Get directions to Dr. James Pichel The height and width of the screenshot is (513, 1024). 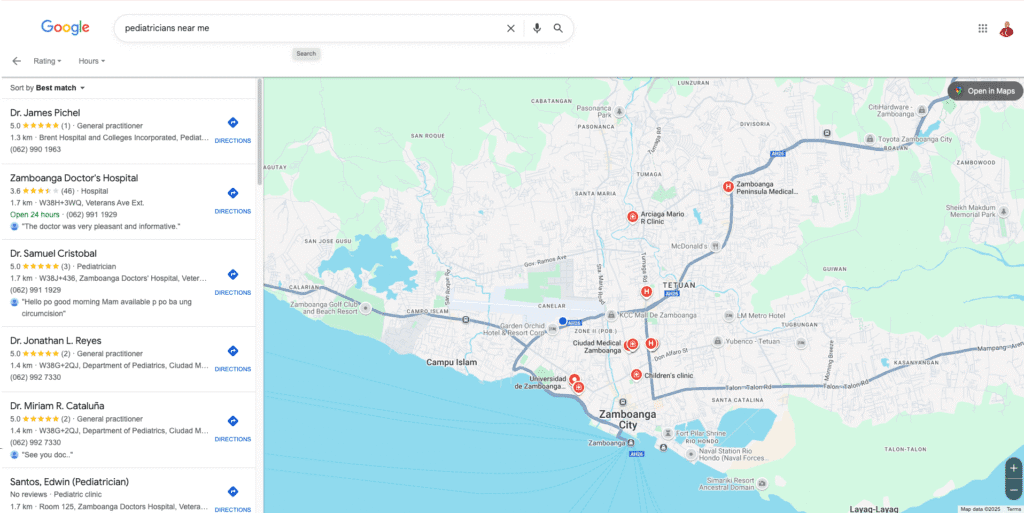point(232,129)
